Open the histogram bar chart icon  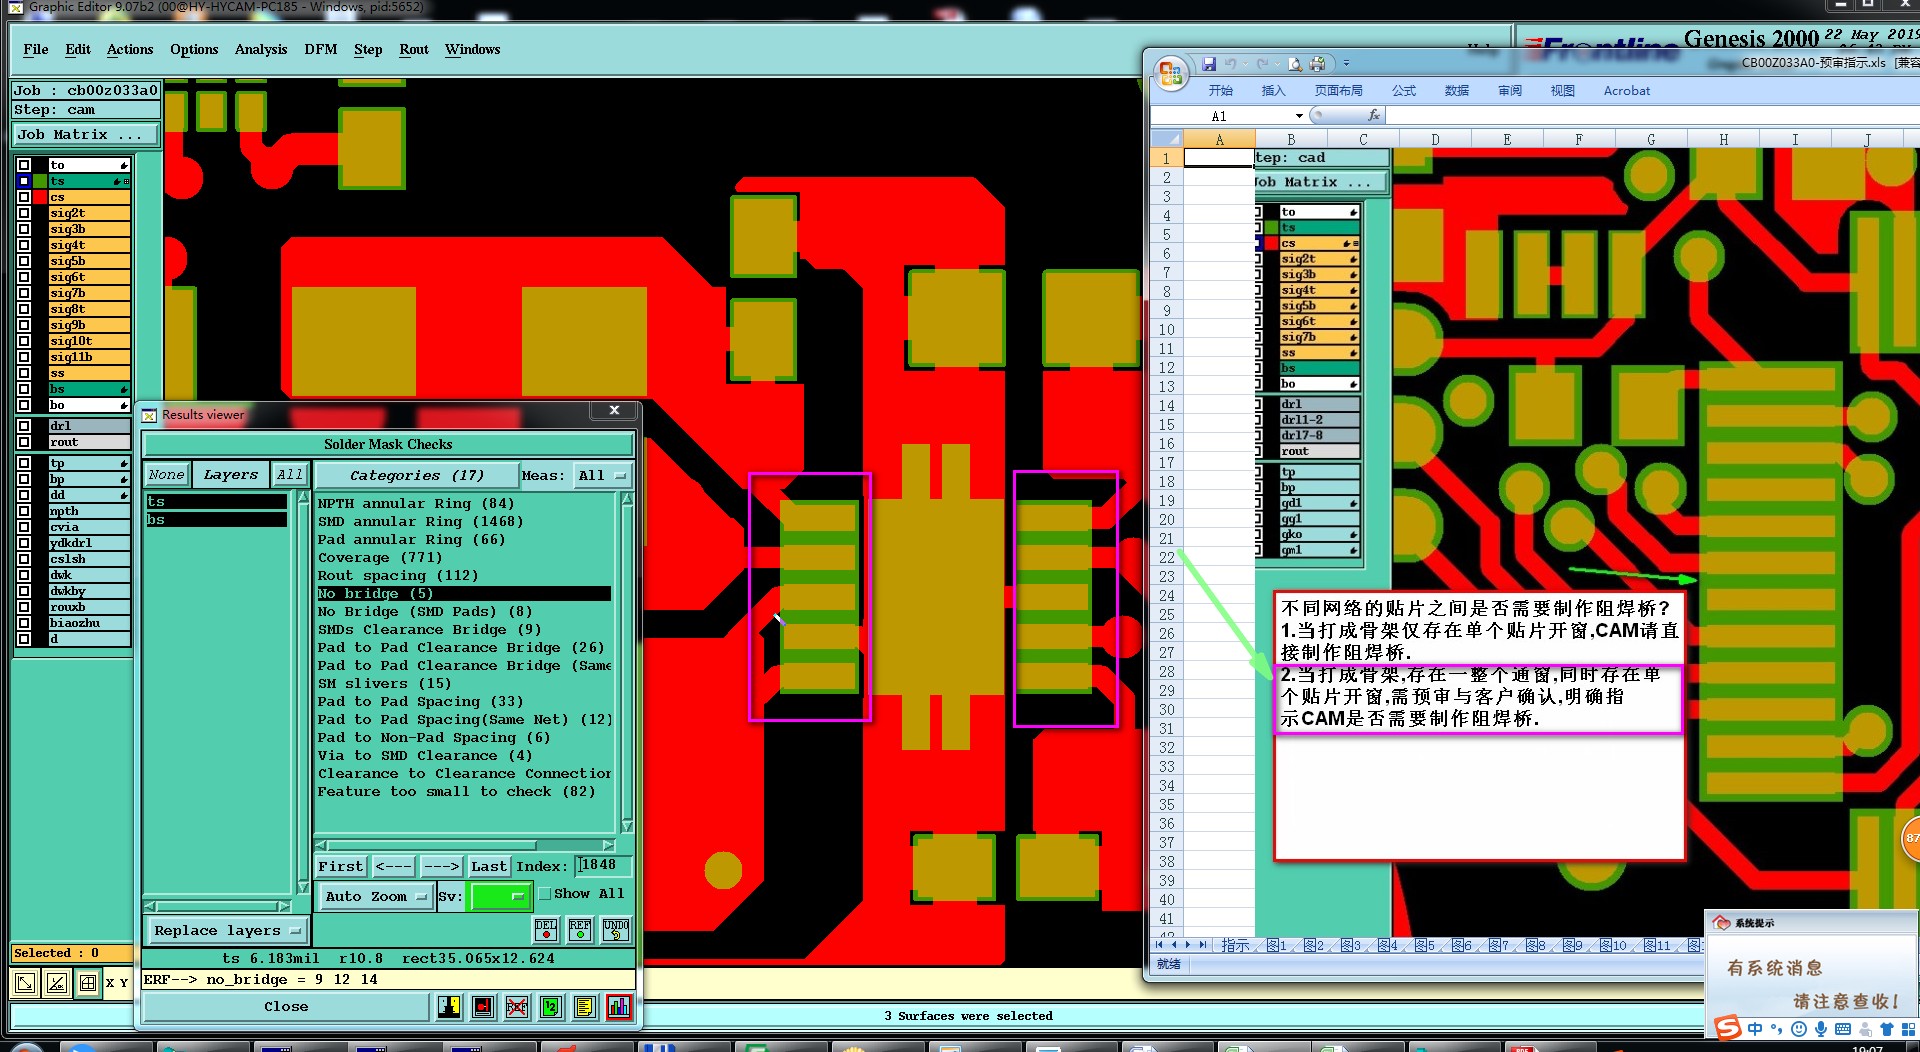tap(619, 1007)
